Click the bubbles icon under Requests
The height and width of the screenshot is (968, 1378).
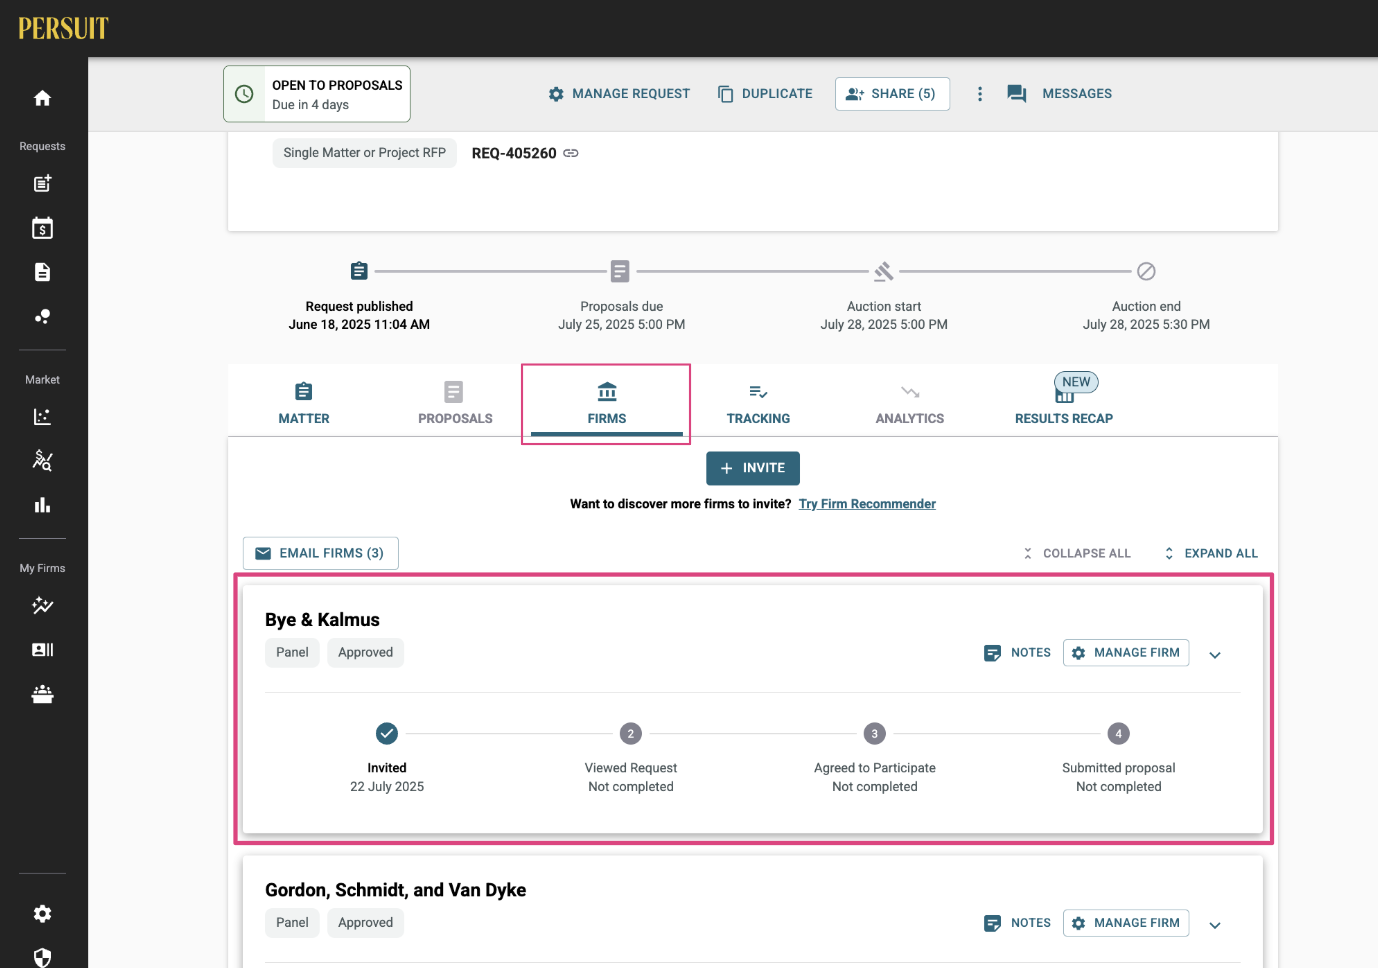pos(42,316)
